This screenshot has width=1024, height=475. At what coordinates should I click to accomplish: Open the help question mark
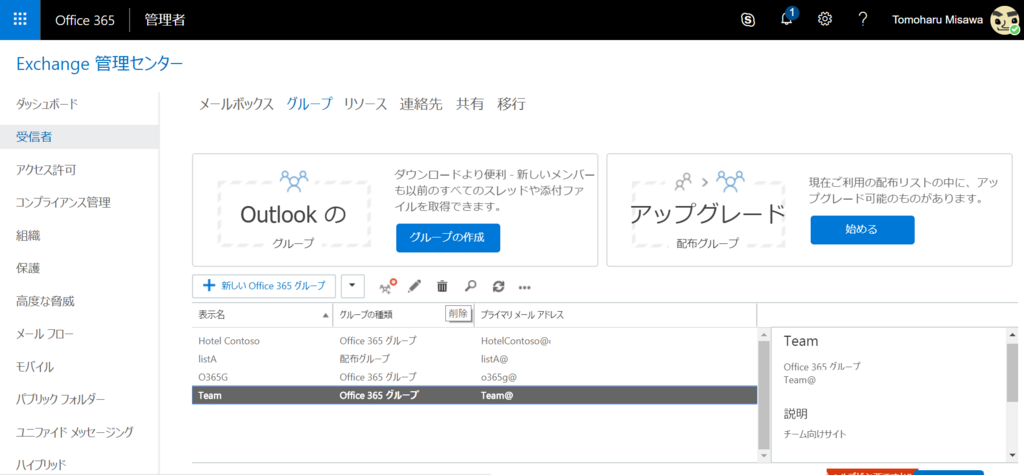click(863, 20)
